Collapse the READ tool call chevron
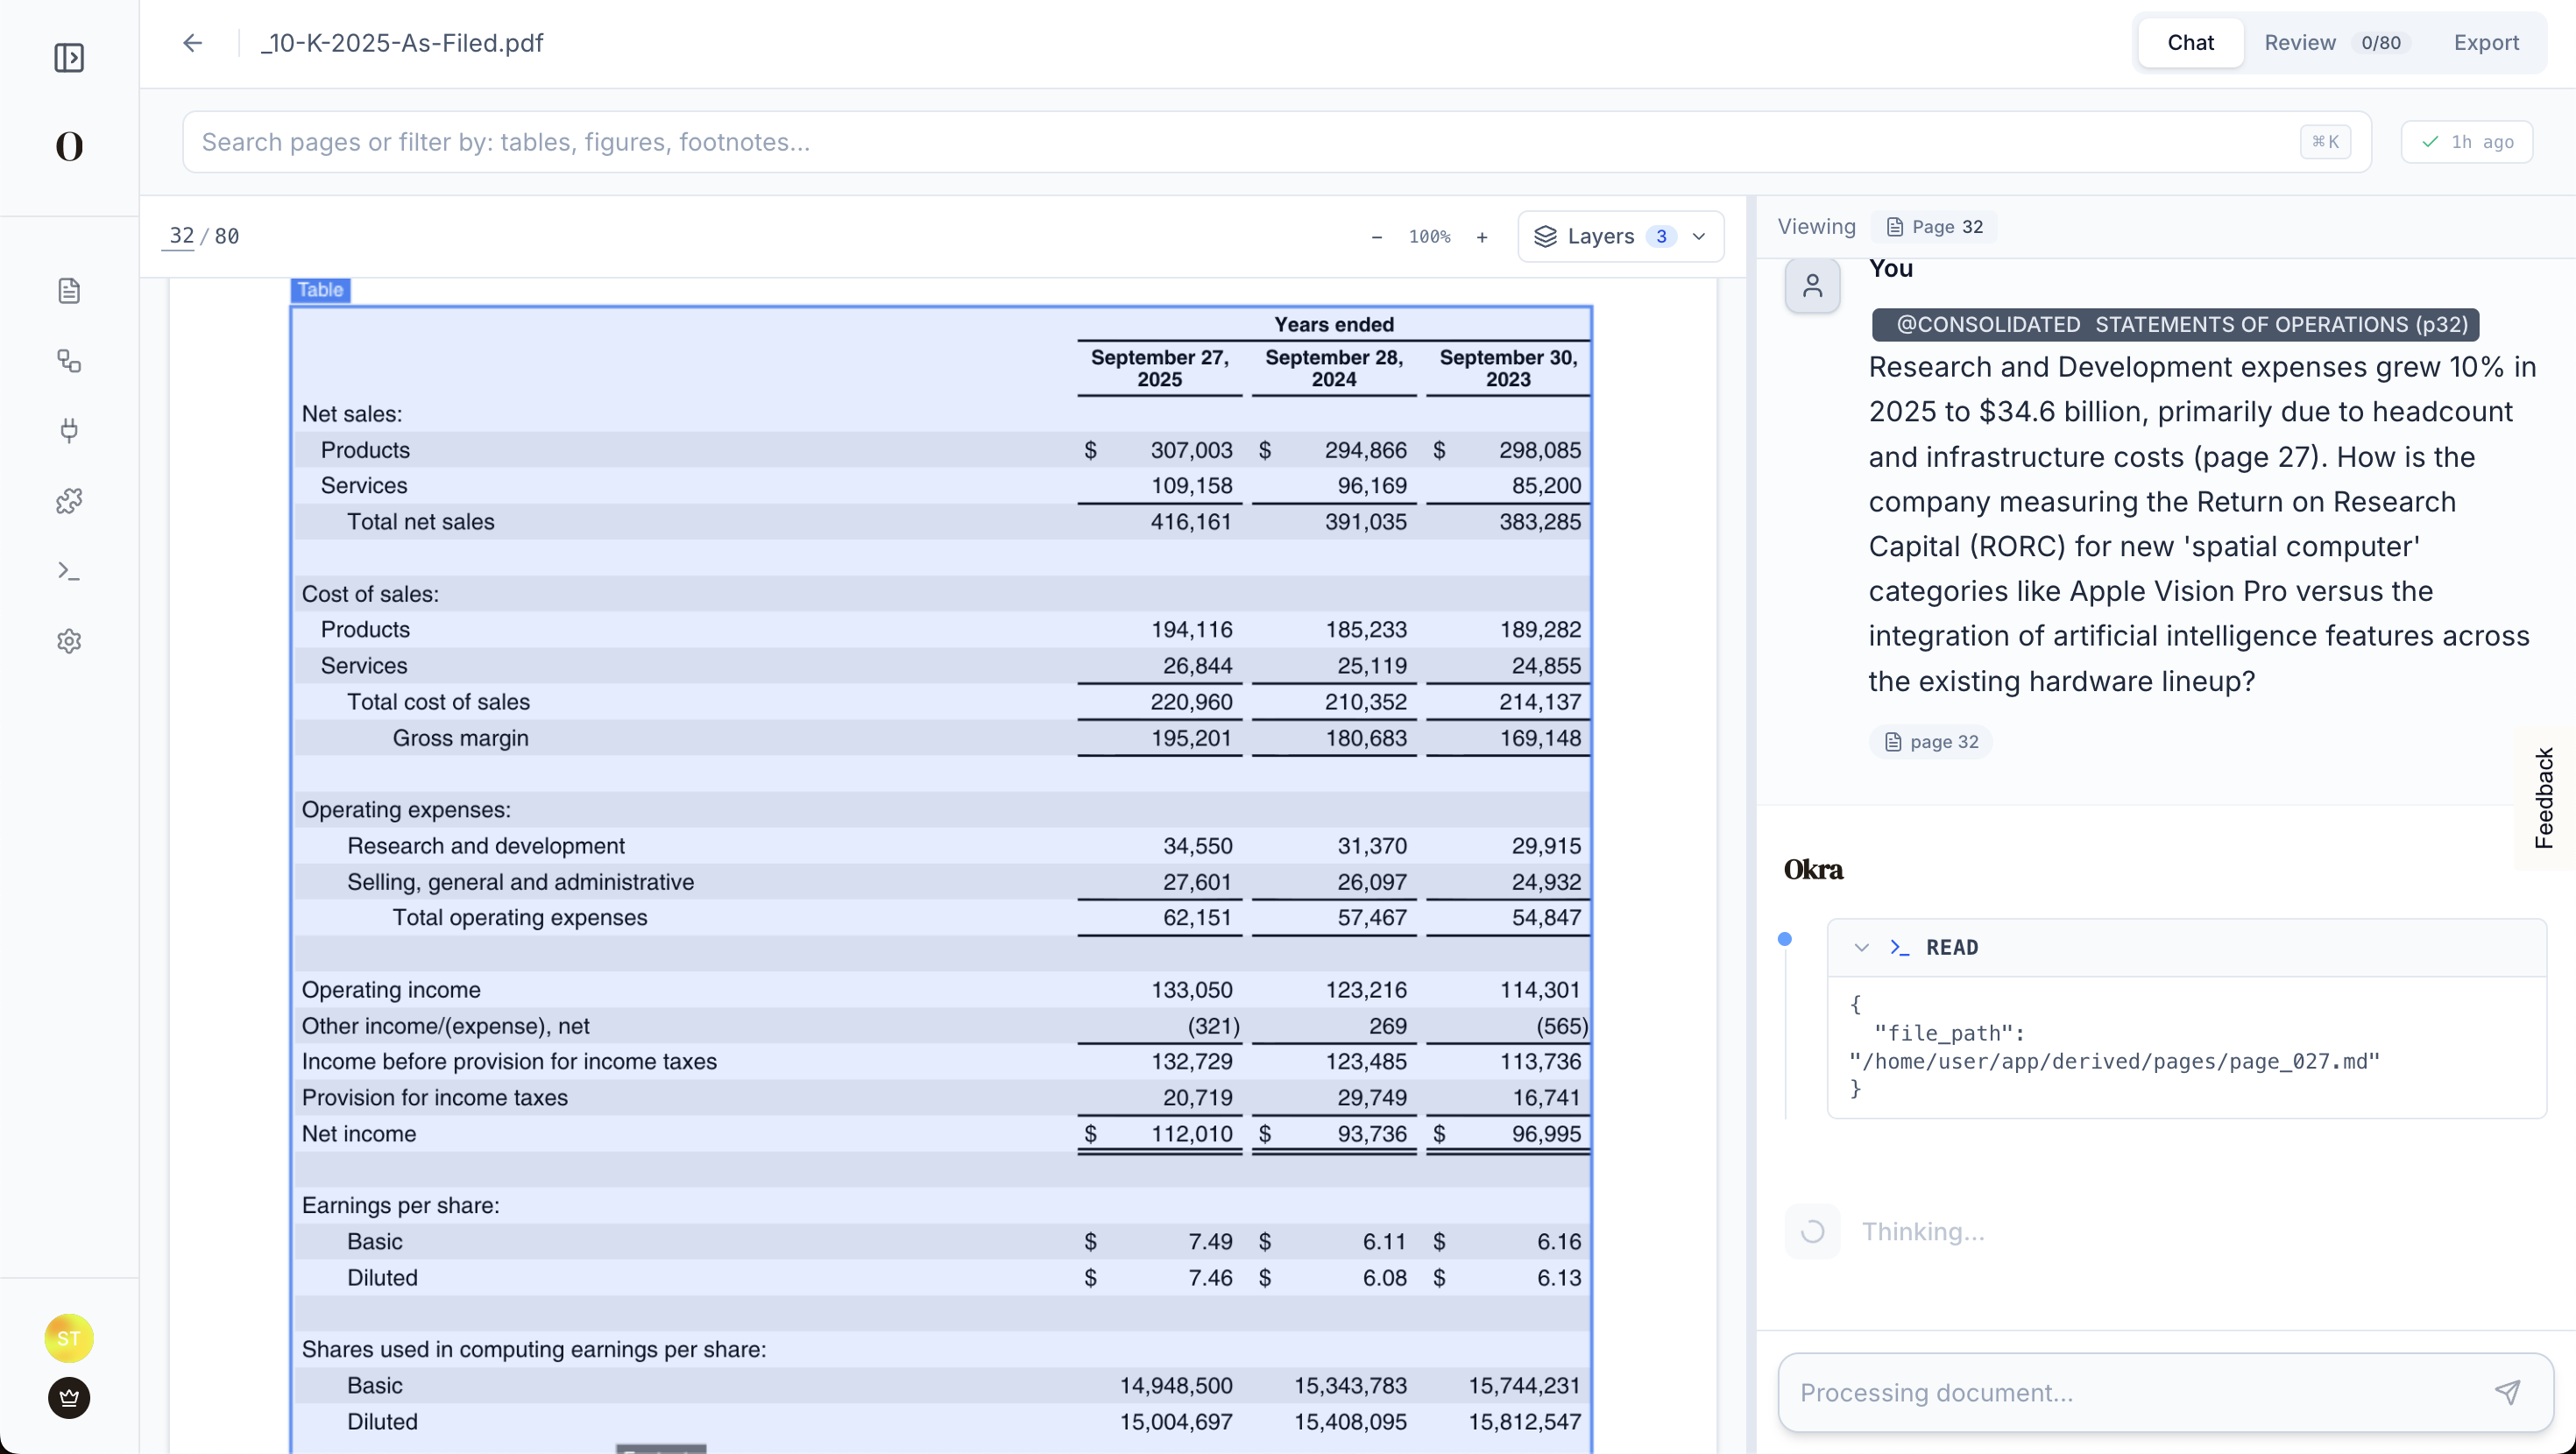The image size is (2576, 1454). point(1861,947)
